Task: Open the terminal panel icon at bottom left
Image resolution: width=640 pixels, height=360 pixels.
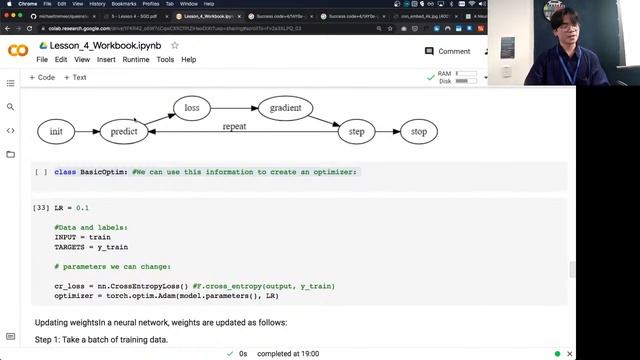Action: tap(11, 336)
